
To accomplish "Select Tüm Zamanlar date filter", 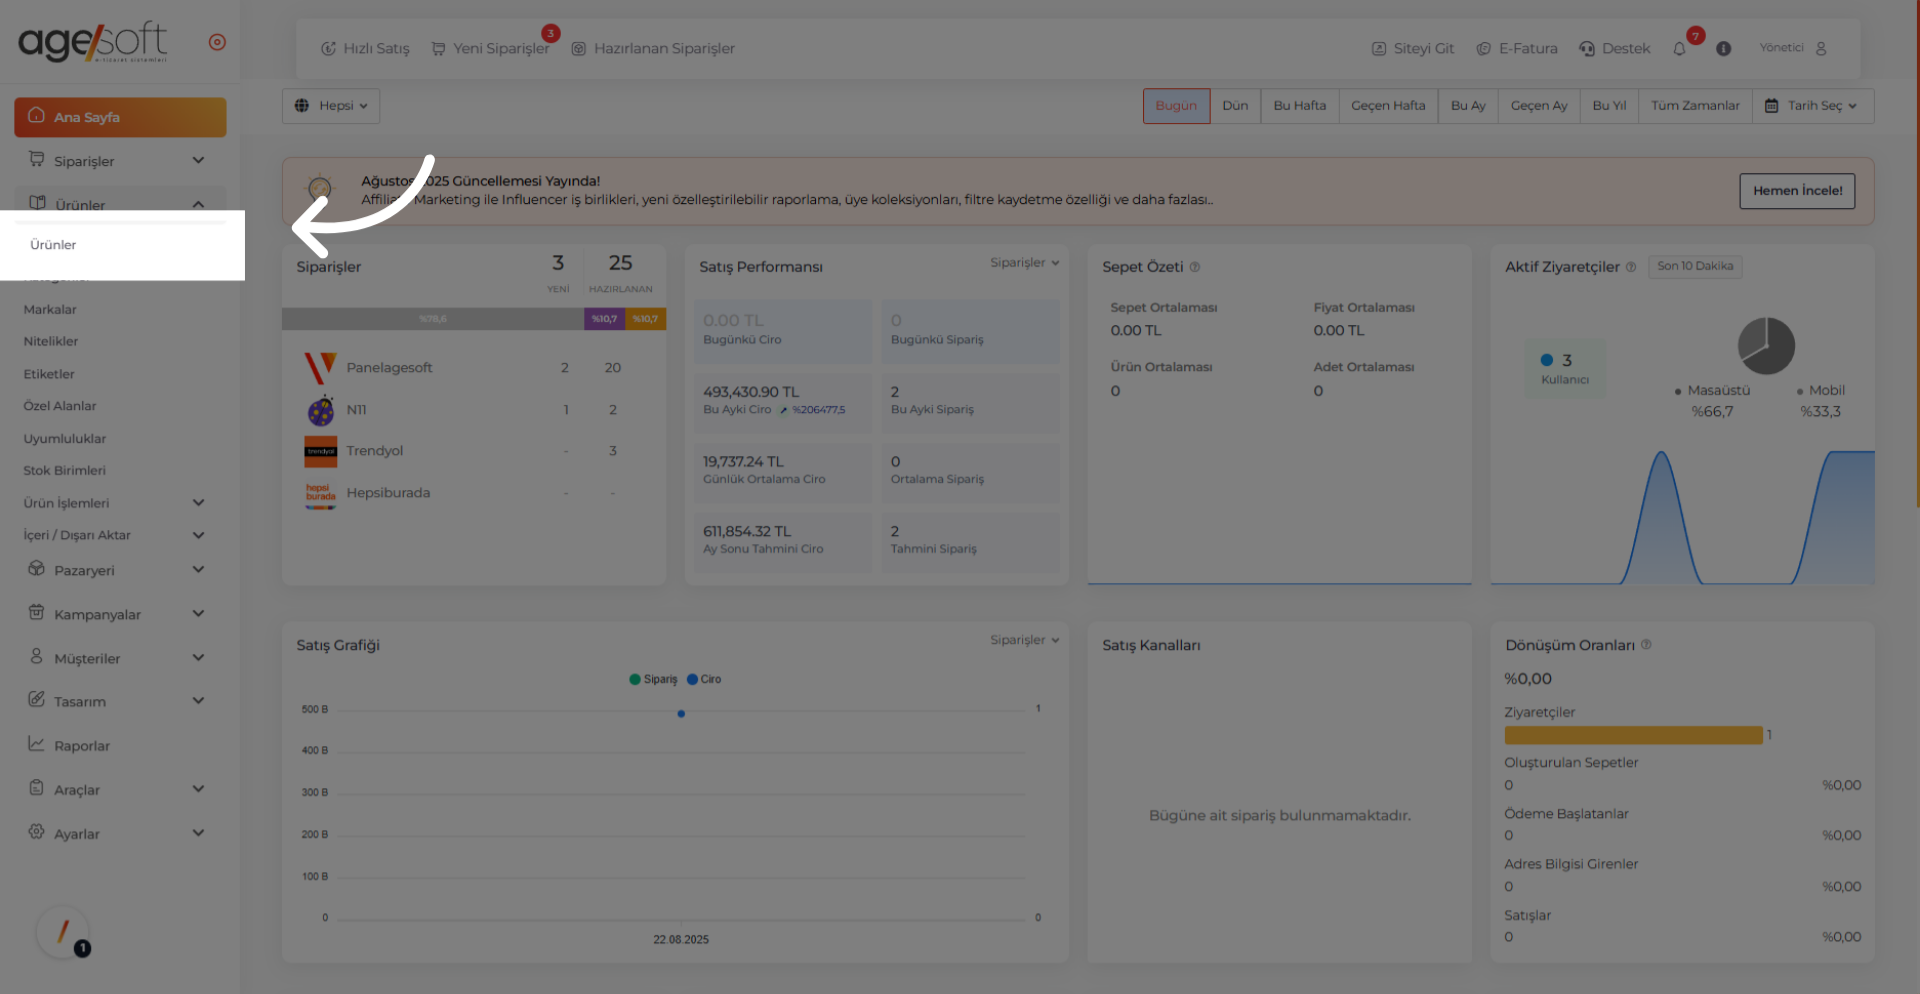I will 1695,106.
